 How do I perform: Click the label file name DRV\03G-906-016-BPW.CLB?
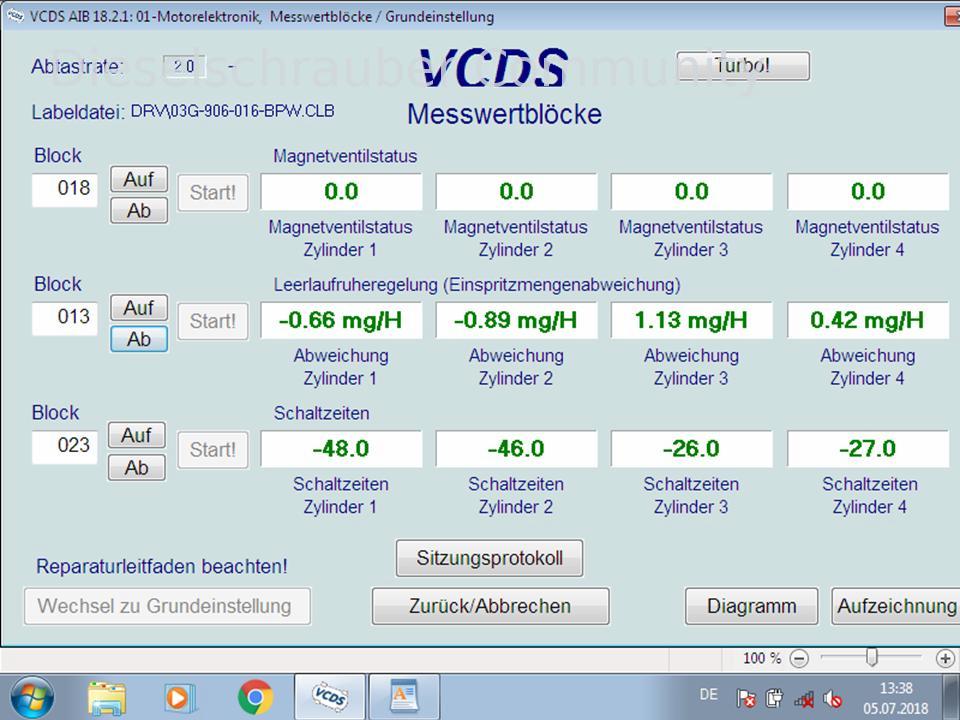pos(233,111)
